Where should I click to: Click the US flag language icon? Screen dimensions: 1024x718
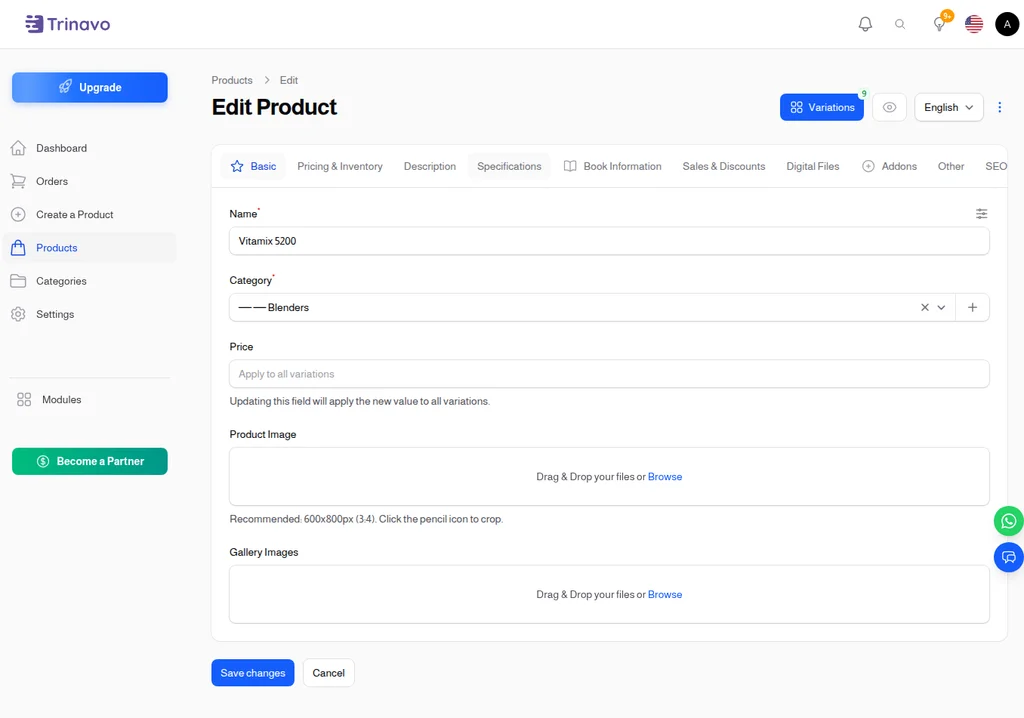(974, 24)
